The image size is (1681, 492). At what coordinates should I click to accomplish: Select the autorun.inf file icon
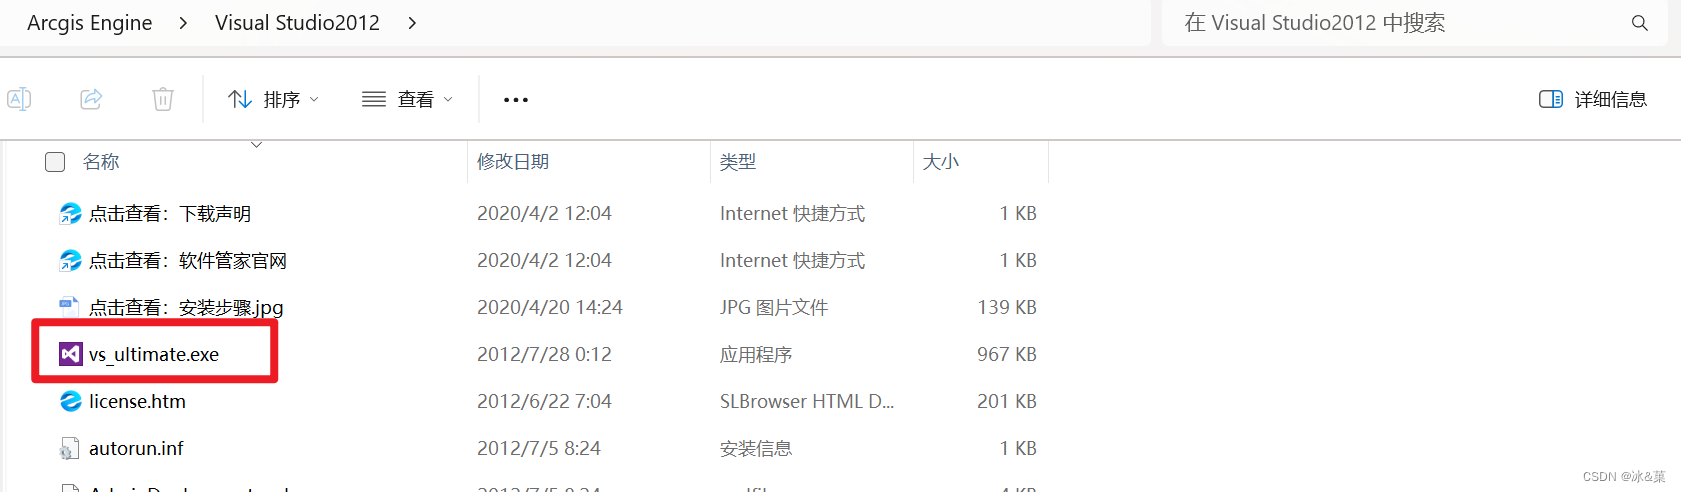tap(70, 448)
